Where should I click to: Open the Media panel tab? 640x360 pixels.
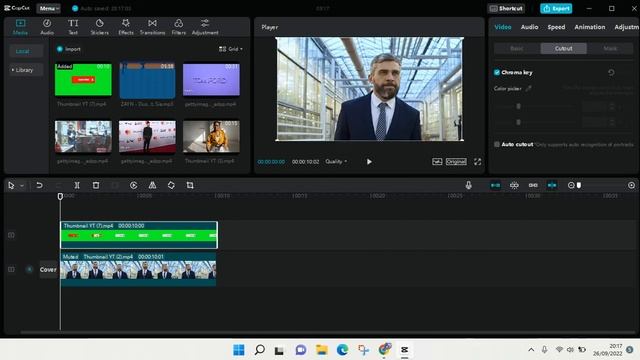pos(20,27)
